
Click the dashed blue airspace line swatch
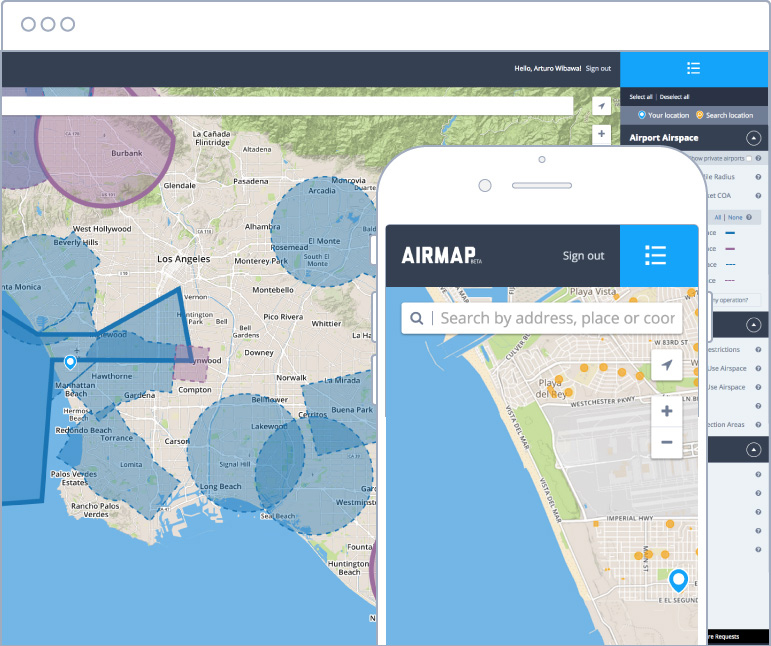[730, 264]
